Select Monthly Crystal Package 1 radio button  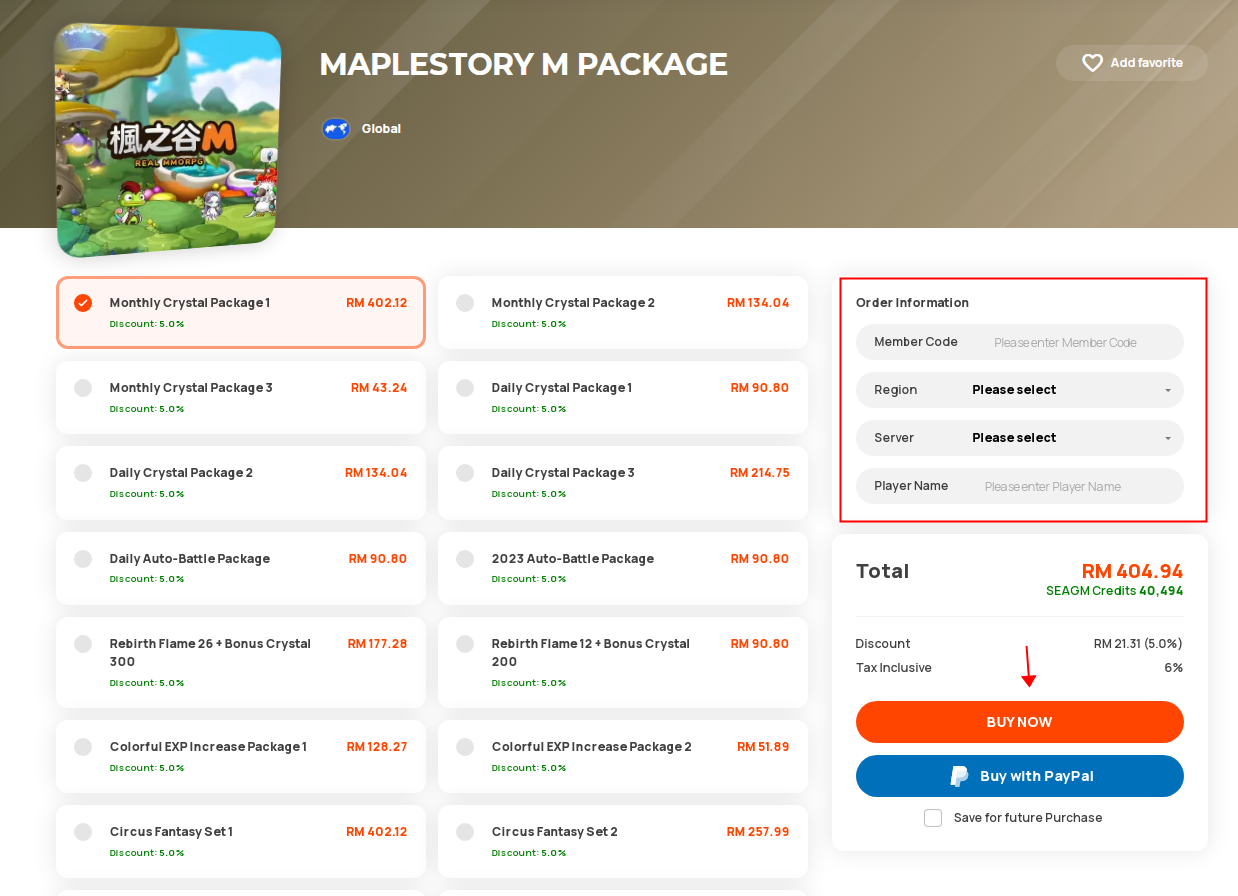pos(83,303)
